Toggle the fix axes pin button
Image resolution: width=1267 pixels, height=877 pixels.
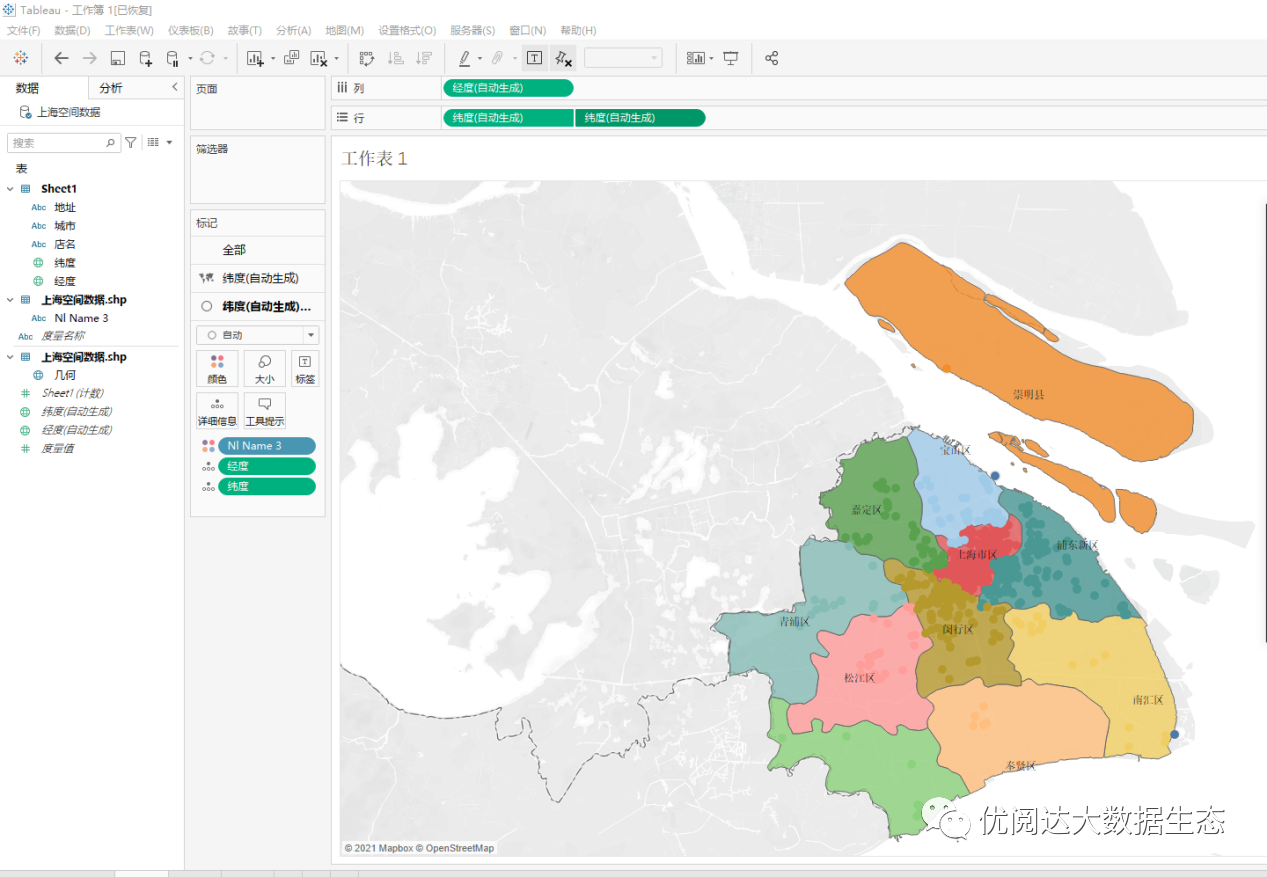pyautogui.click(x=563, y=58)
